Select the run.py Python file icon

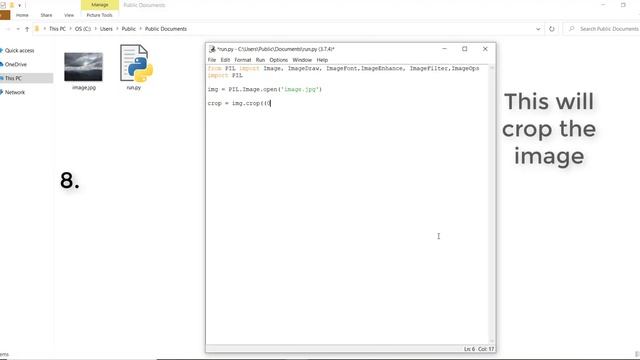click(136, 63)
